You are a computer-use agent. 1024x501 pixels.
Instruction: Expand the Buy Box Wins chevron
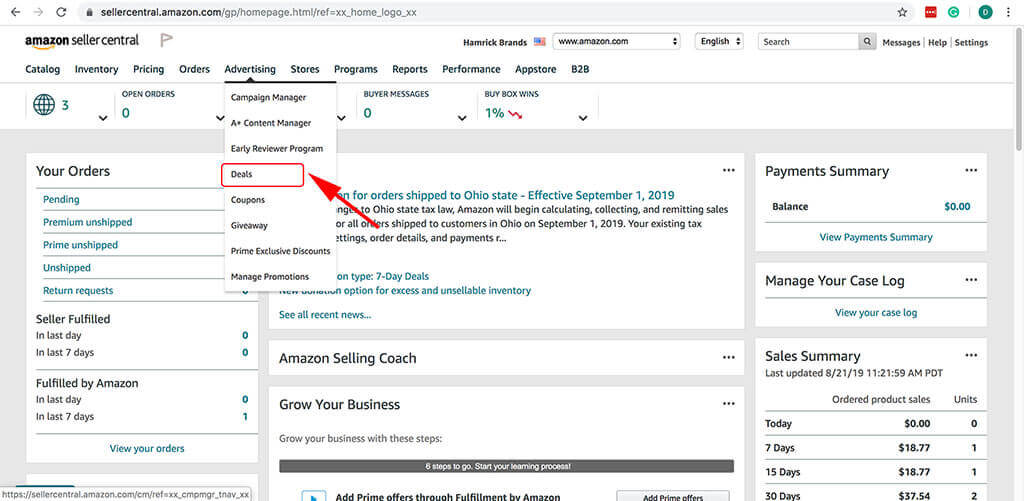pos(583,118)
